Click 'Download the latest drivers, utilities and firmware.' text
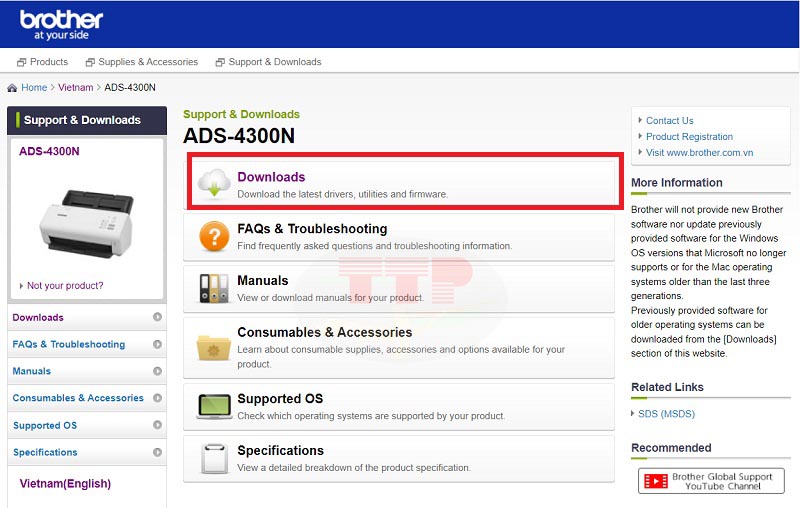Screen dimensions: 800x508 [342, 194]
